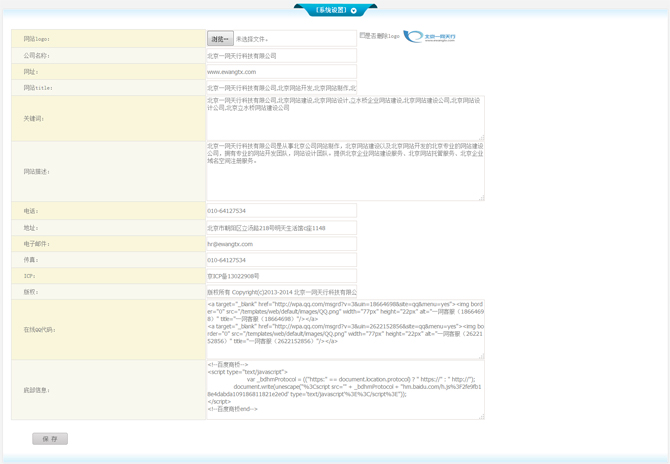The image size is (670, 464).
Task: Click inside the 网站描述 textarea
Action: click(x=344, y=171)
